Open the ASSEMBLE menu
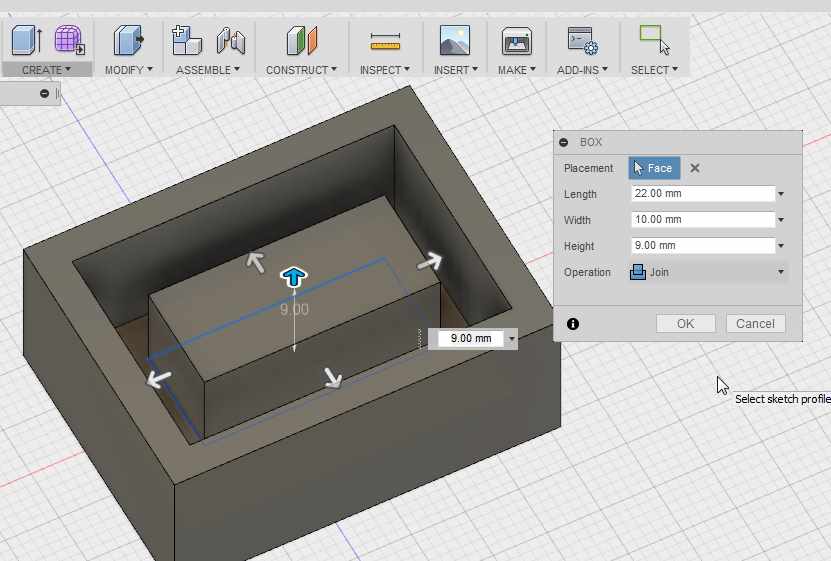This screenshot has height=561, width=831. [208, 70]
